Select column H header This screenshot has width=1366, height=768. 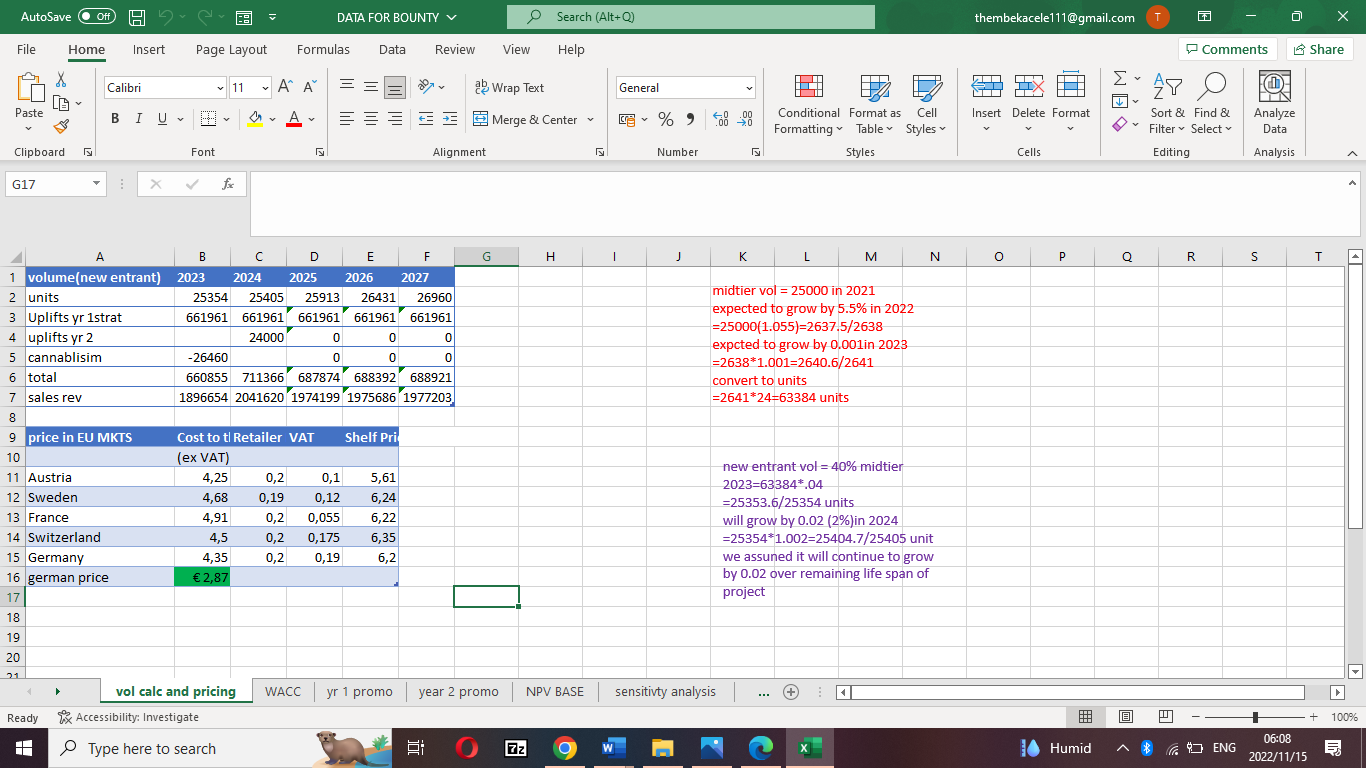pos(550,257)
